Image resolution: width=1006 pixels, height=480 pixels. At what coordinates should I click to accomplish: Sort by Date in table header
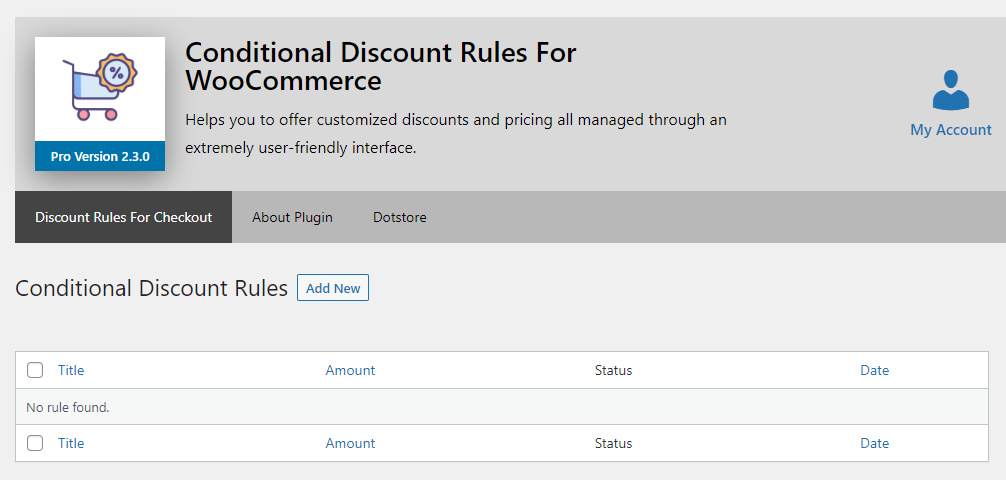point(874,370)
